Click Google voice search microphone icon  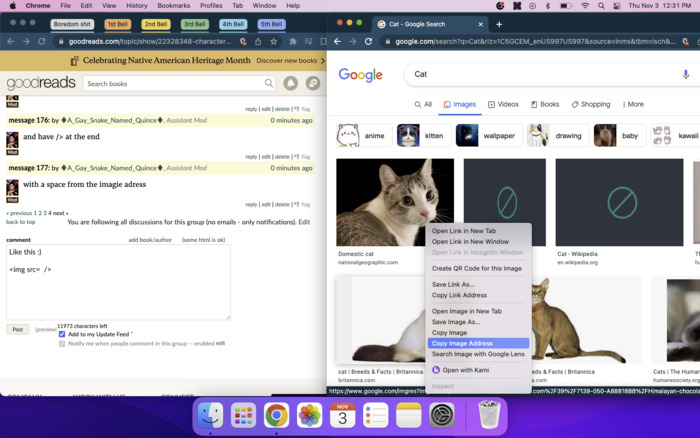point(685,75)
